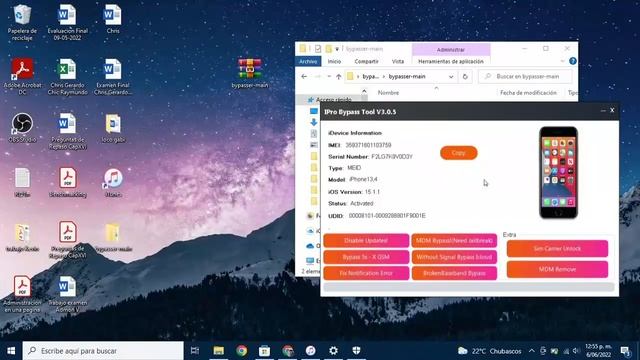This screenshot has height=360, width=640.
Task: Select the loco gabi folder icon
Action: (113, 128)
